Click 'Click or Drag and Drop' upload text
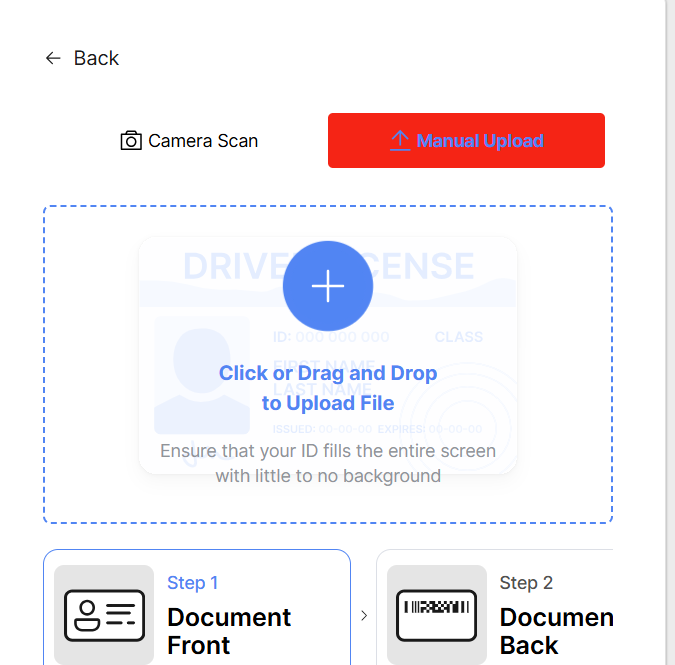The width and height of the screenshot is (675, 665). (328, 374)
